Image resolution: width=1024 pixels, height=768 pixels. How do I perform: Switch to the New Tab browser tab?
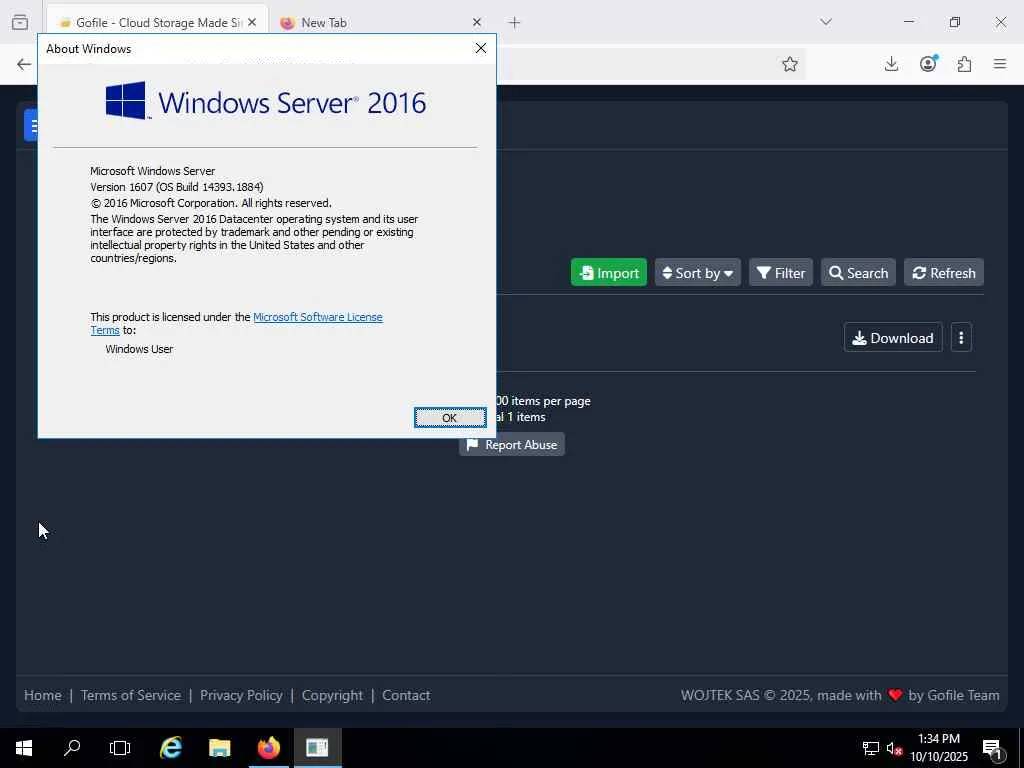click(380, 22)
